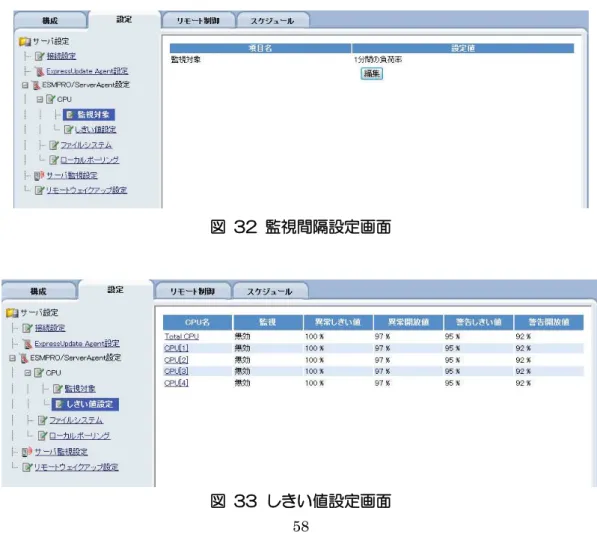Image resolution: width=597 pixels, height=535 pixels.
Task: Click 監視対象 icon in Figure 33 tree
Action: coord(57,389)
